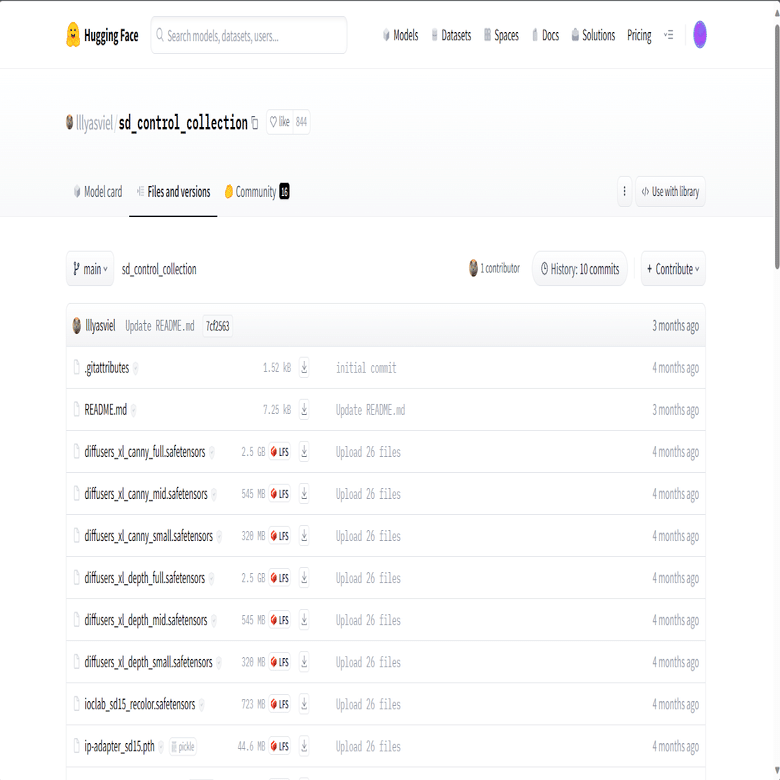The image size is (780, 780).
Task: Open diffusers_xl_canny_small.safetensors file
Action: coord(148,536)
